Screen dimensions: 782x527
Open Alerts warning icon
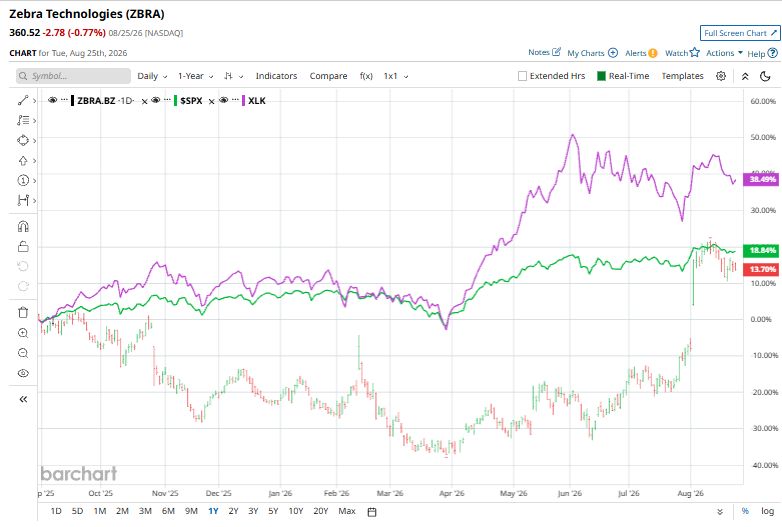coord(652,53)
